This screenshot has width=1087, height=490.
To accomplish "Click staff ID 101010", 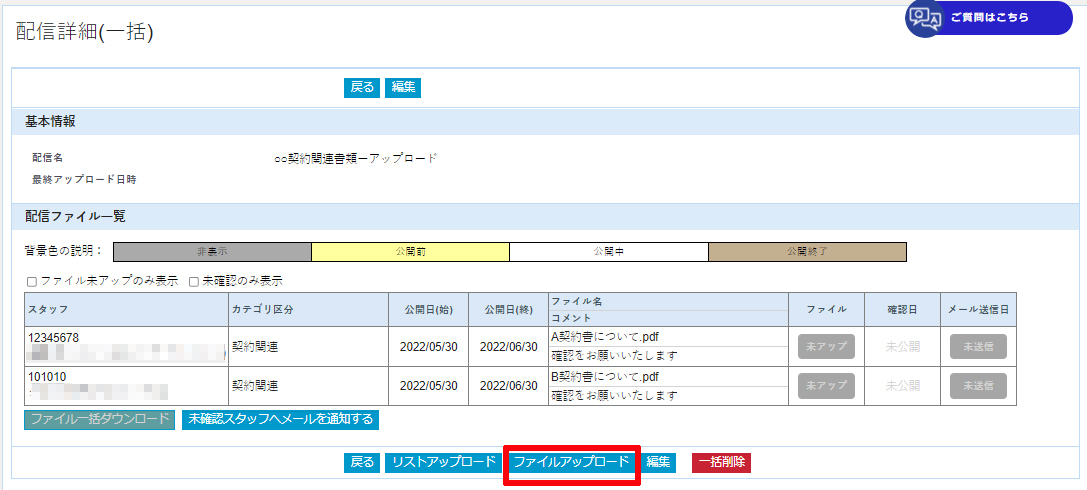I will (47, 376).
